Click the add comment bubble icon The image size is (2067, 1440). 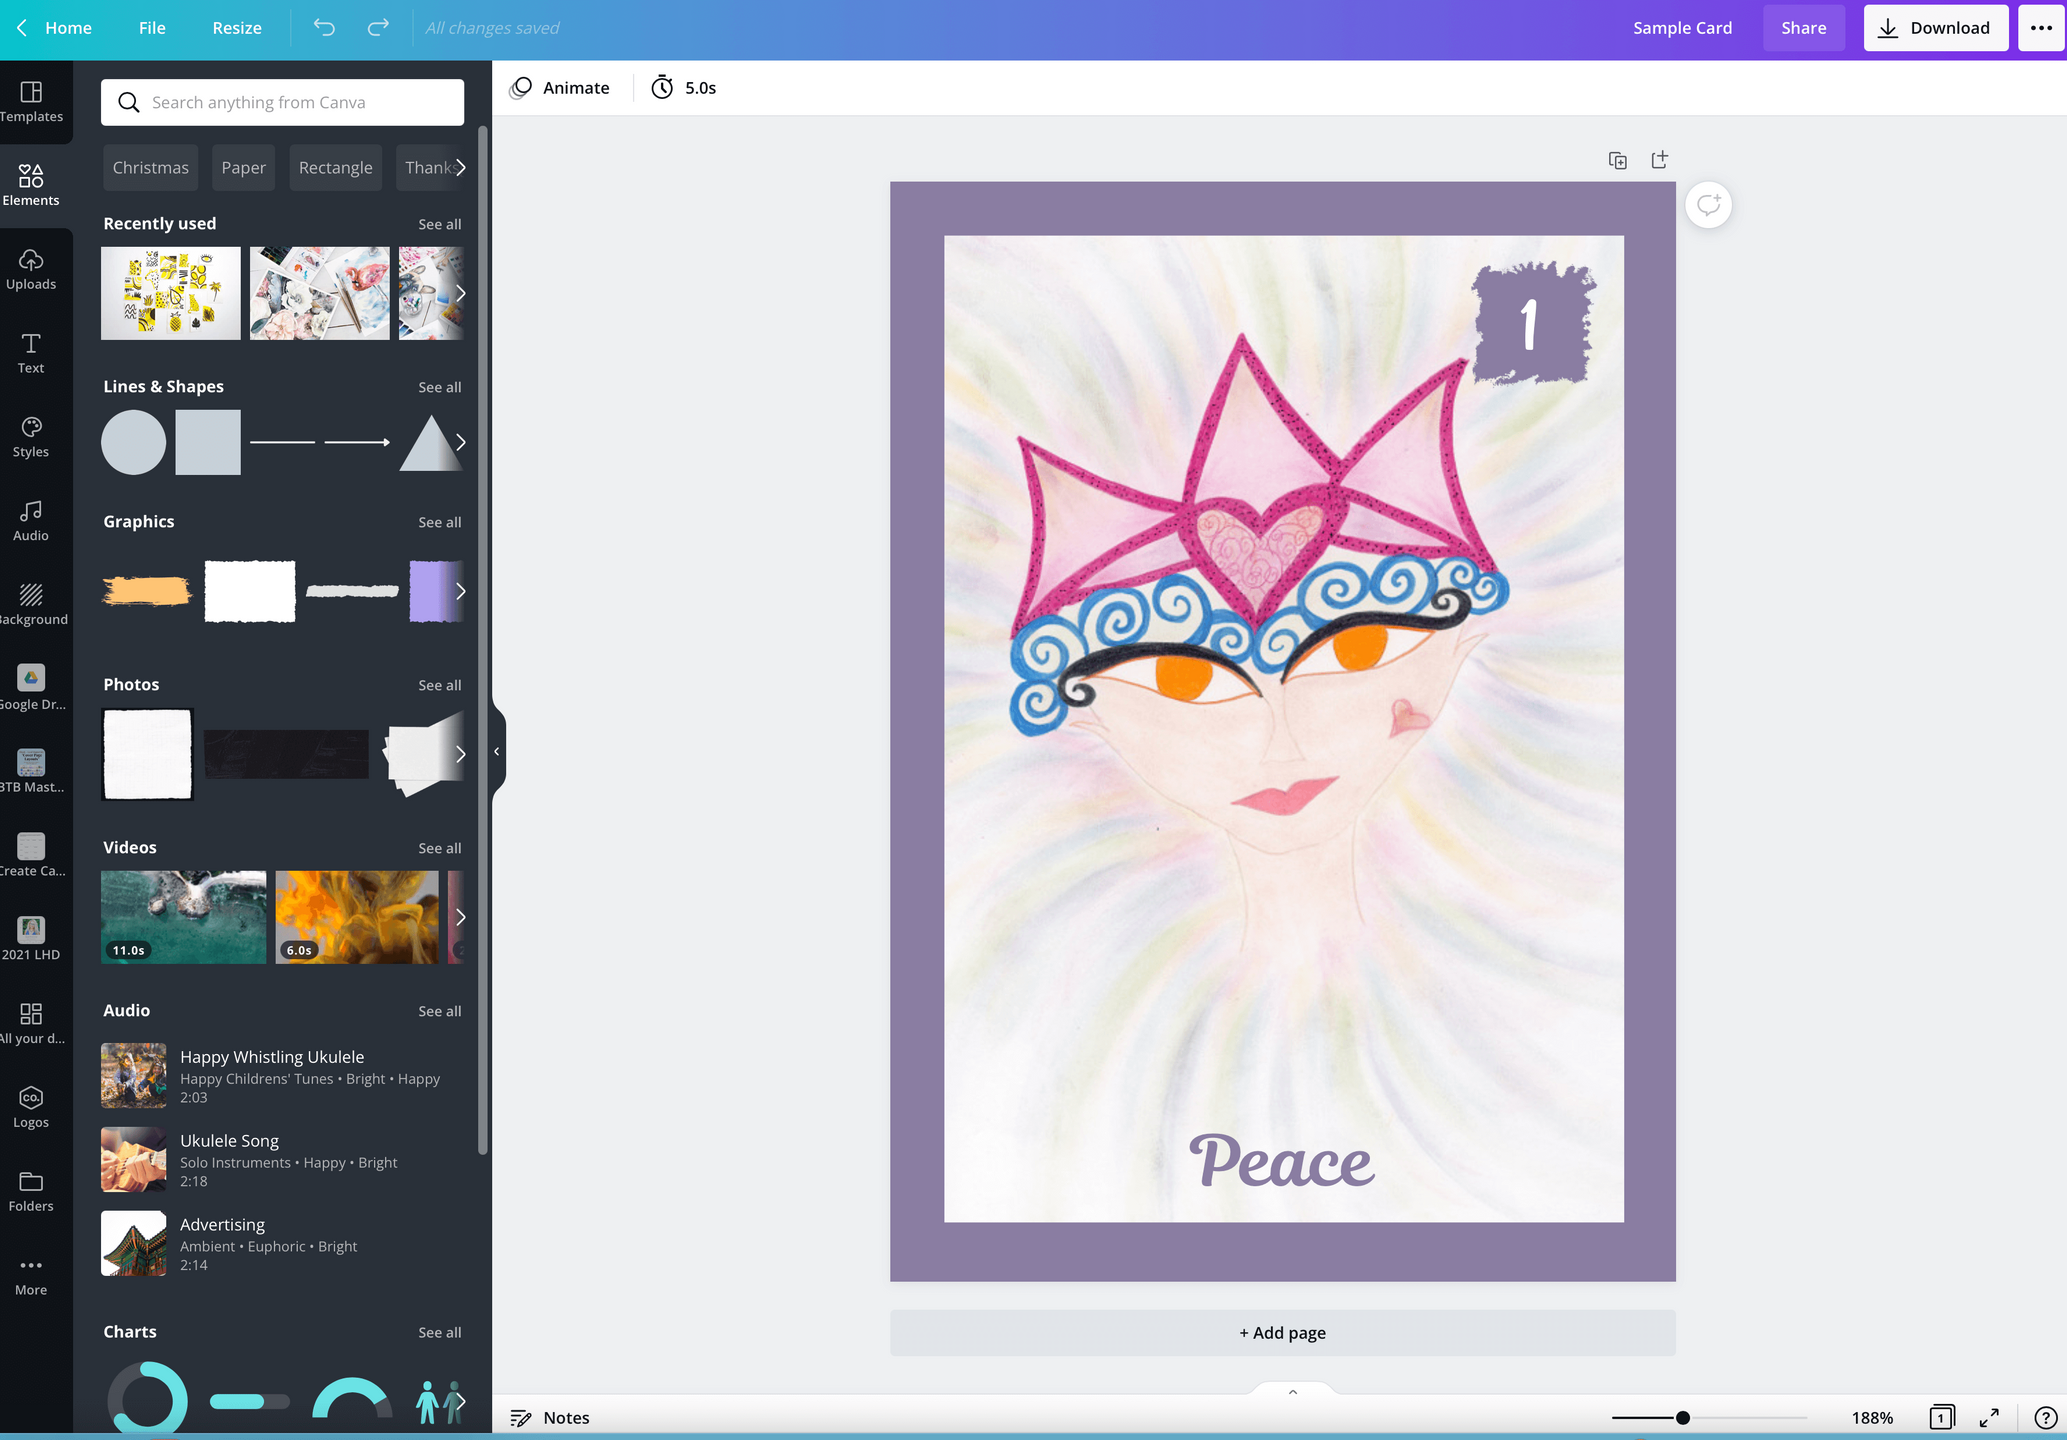coord(1708,205)
